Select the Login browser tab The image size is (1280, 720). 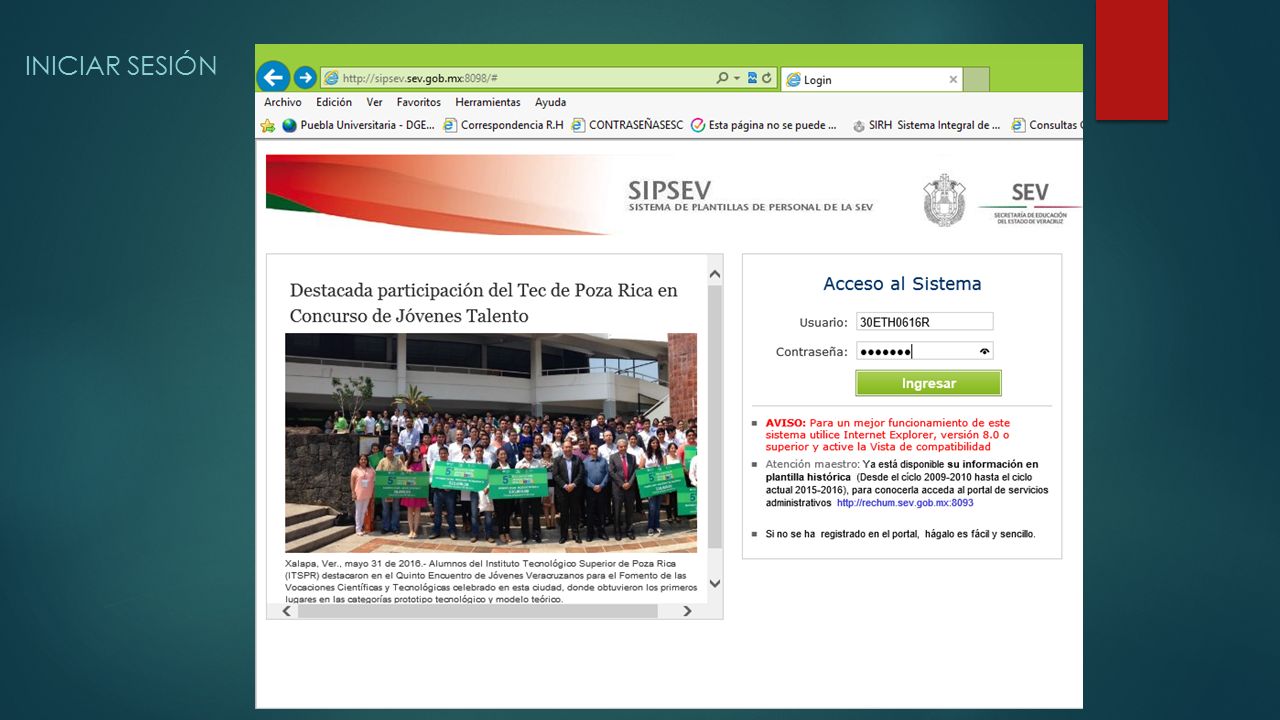(871, 80)
